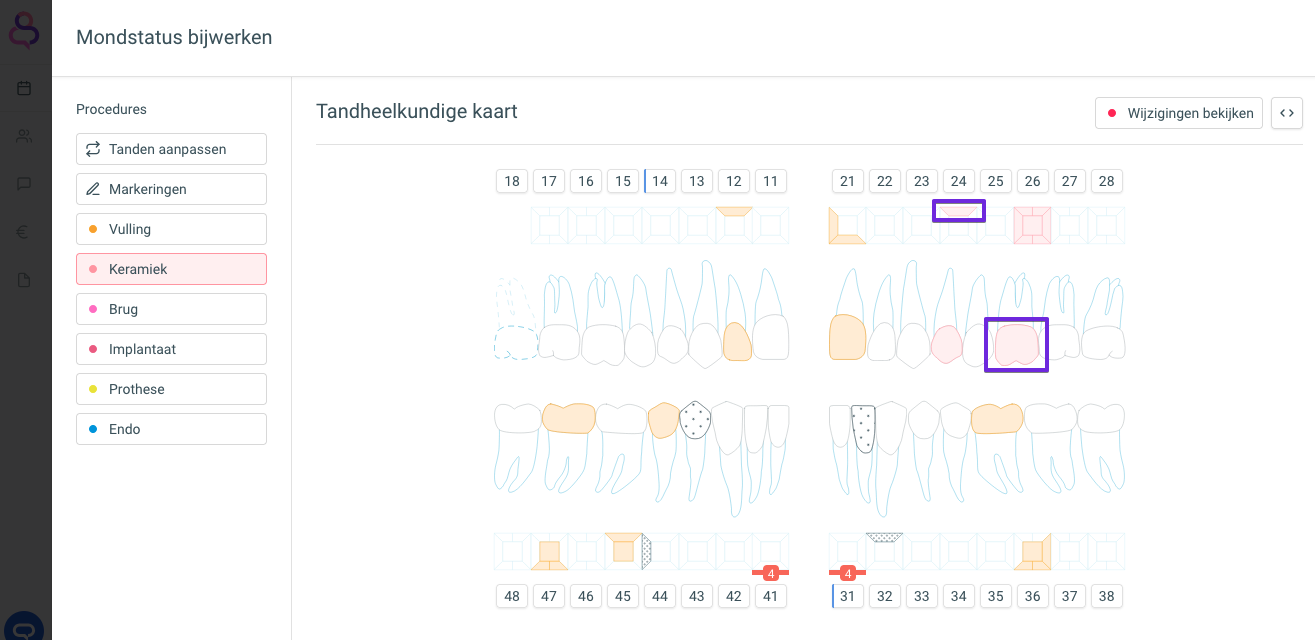Open the calendar icon in the sidebar
Image resolution: width=1315 pixels, height=640 pixels.
(24, 88)
